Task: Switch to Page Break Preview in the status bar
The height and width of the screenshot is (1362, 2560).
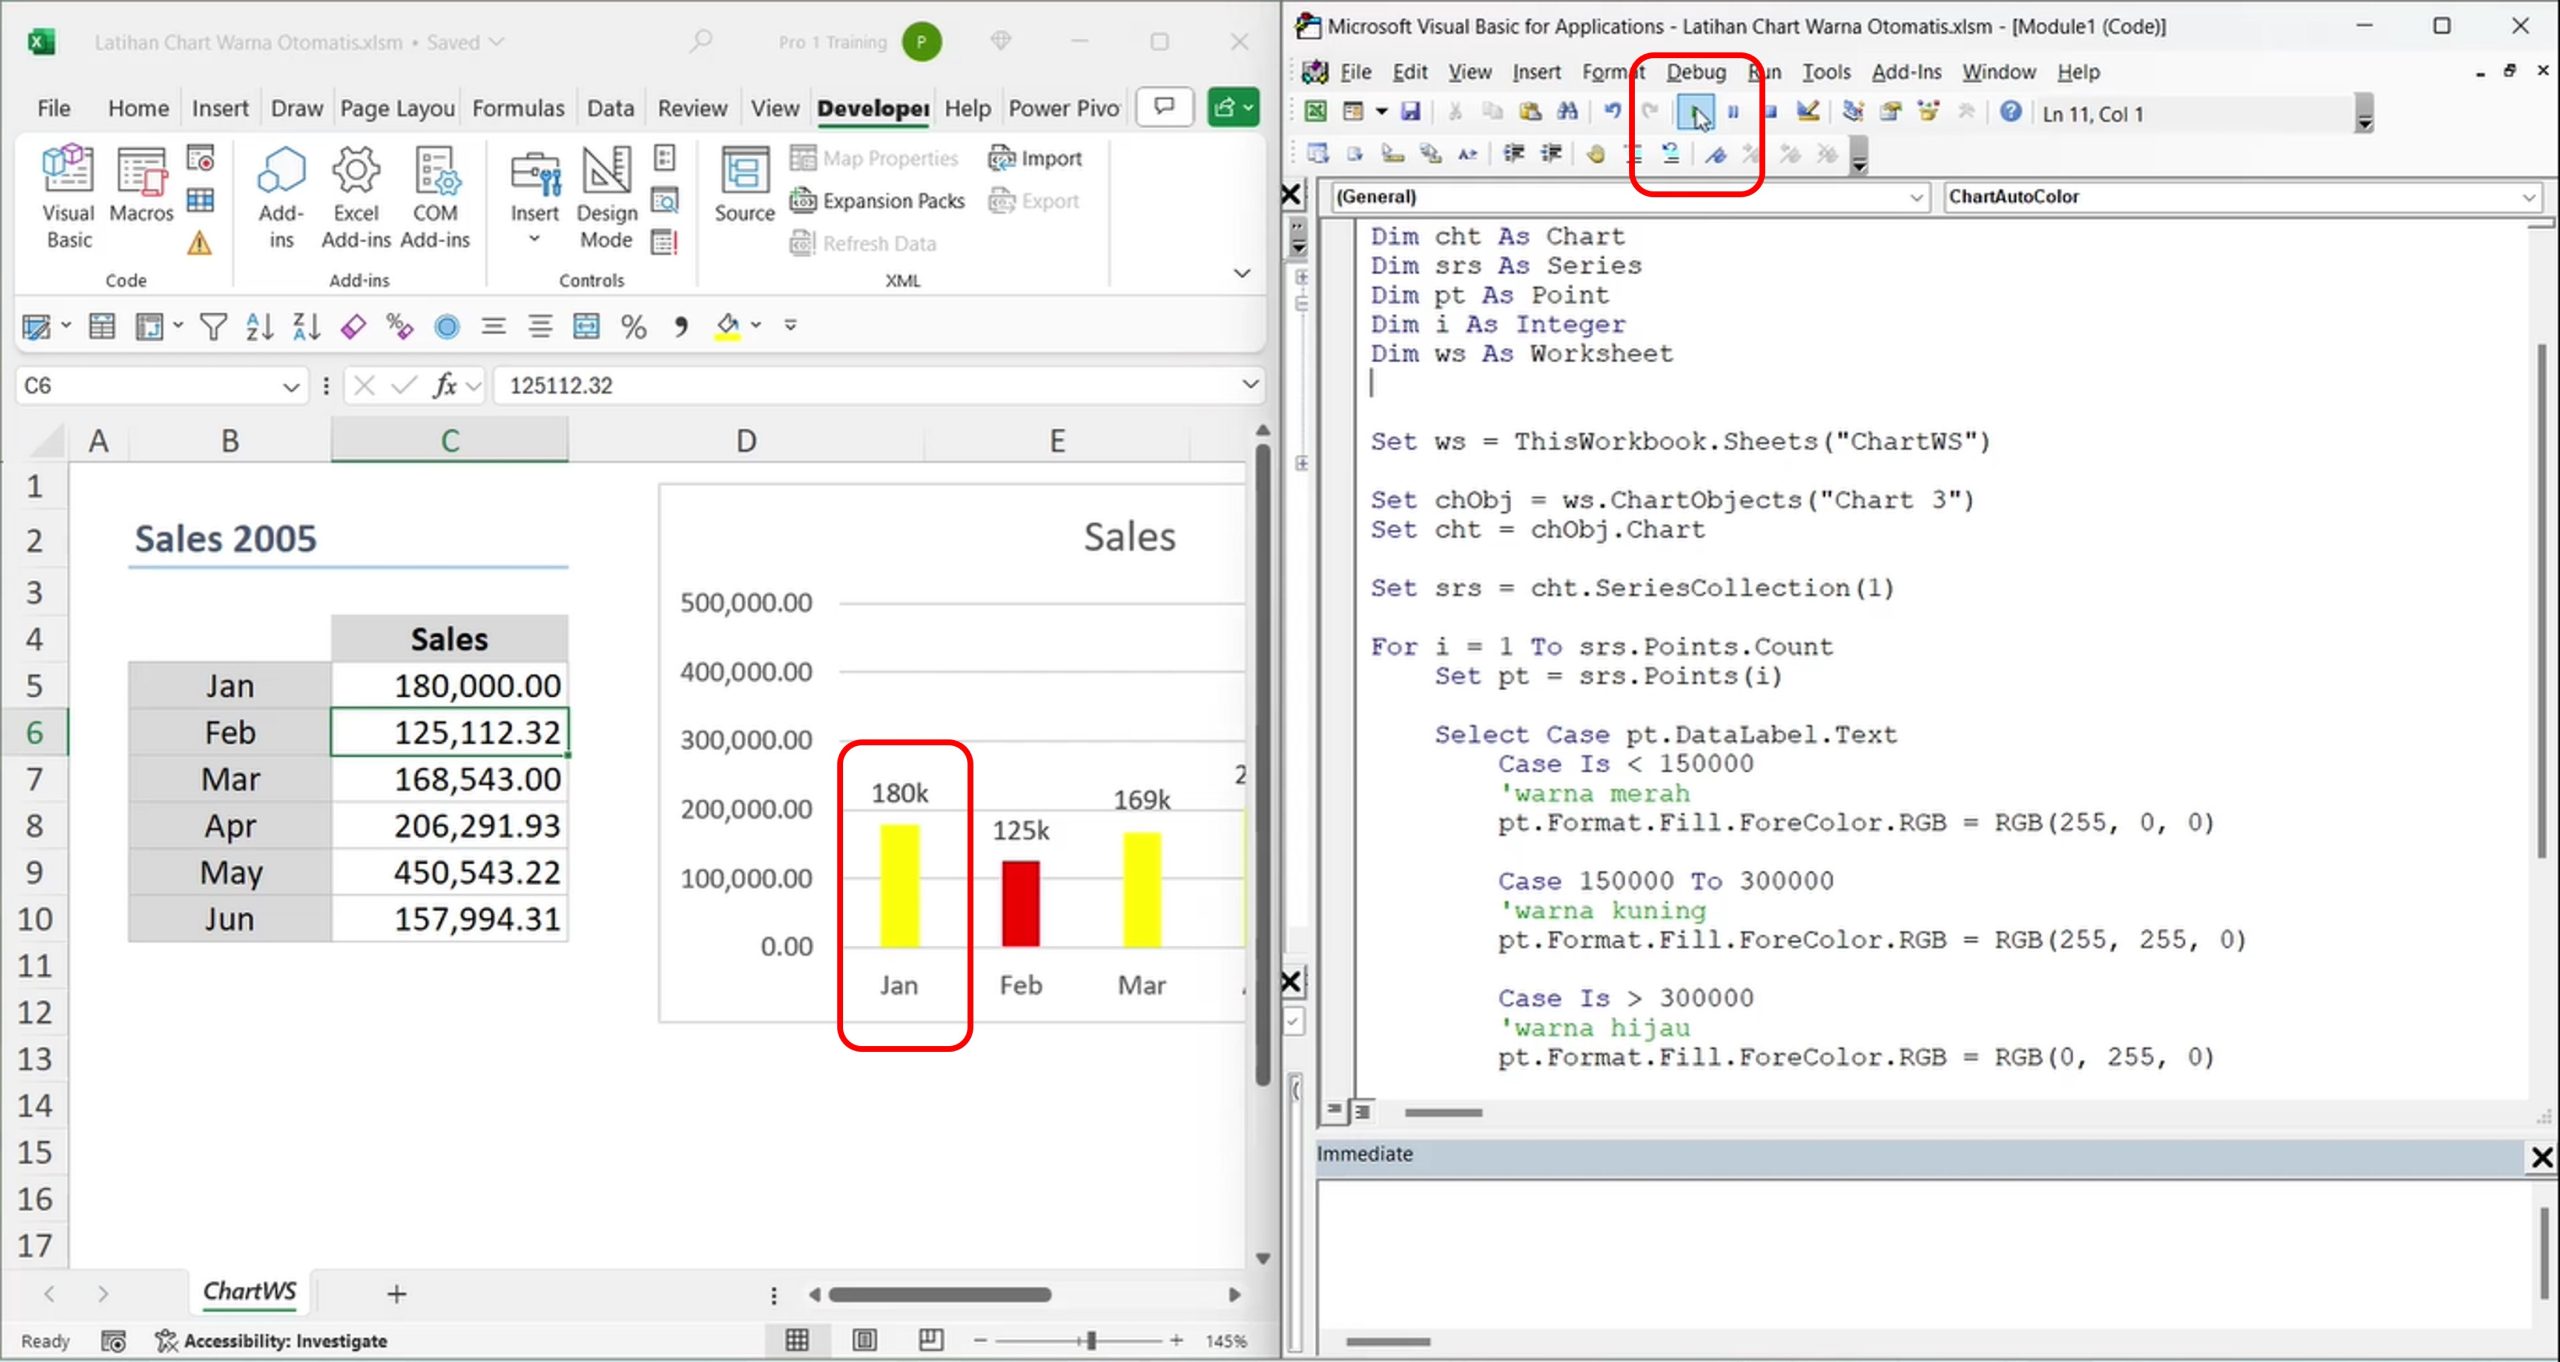Action: pos(930,1340)
